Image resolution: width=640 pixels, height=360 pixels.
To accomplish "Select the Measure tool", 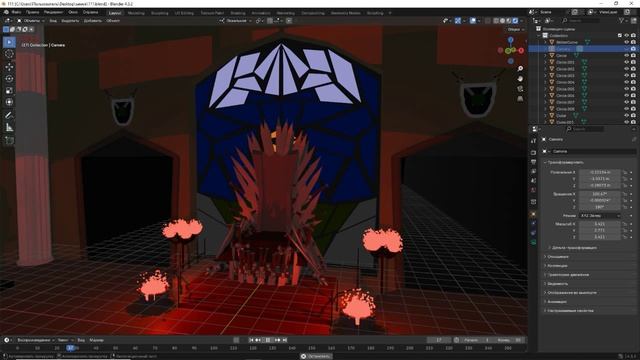I will [x=9, y=128].
